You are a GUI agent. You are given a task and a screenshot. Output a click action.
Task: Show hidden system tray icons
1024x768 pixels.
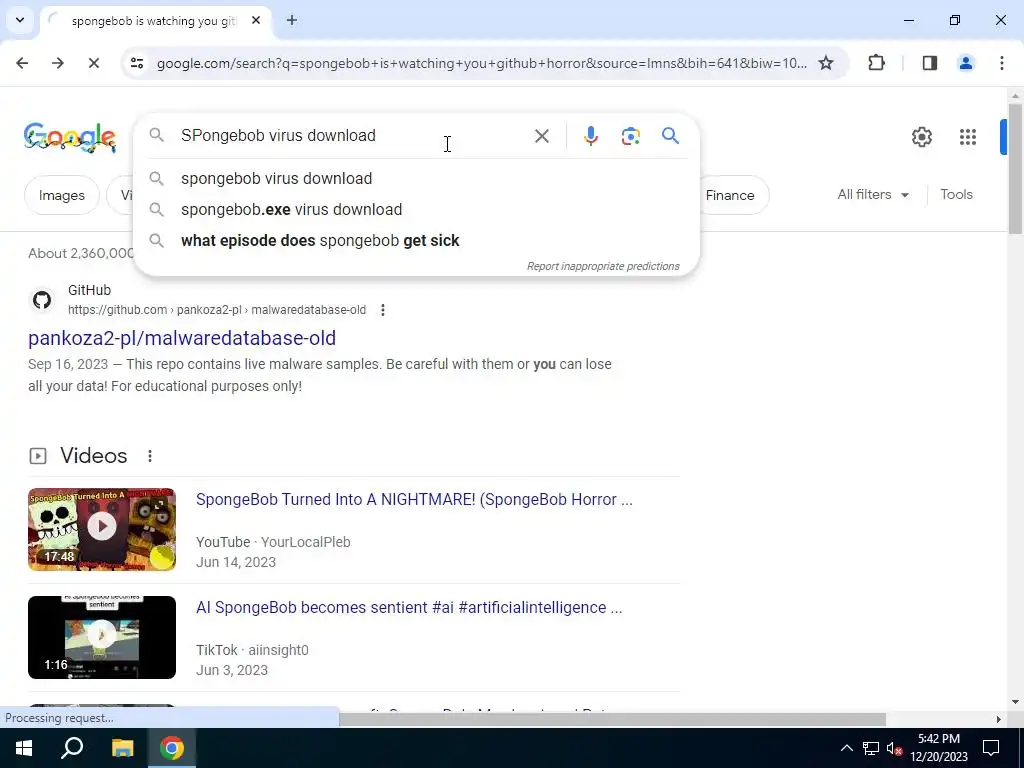[x=846, y=748]
